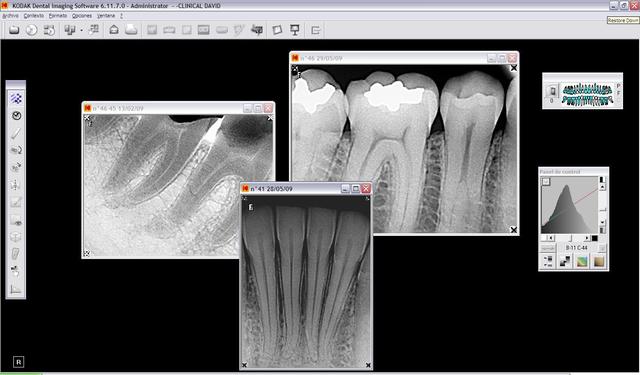640x375 pixels.
Task: Click the exit arrow toolbar icon
Action: pyautogui.click(x=315, y=30)
